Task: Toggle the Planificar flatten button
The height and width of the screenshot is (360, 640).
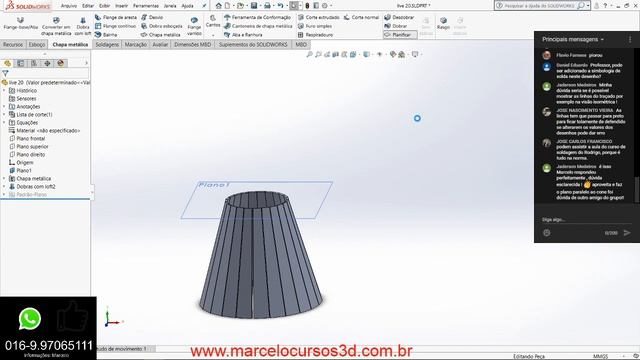Action: (400, 35)
